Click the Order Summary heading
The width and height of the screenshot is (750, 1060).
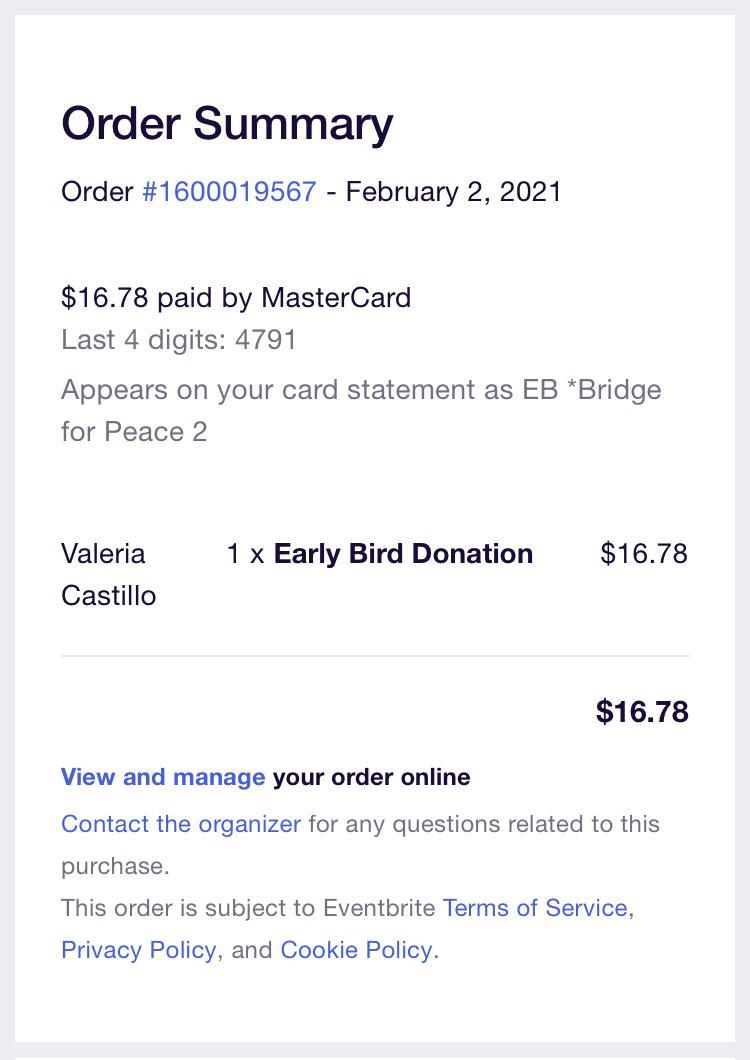pos(227,124)
